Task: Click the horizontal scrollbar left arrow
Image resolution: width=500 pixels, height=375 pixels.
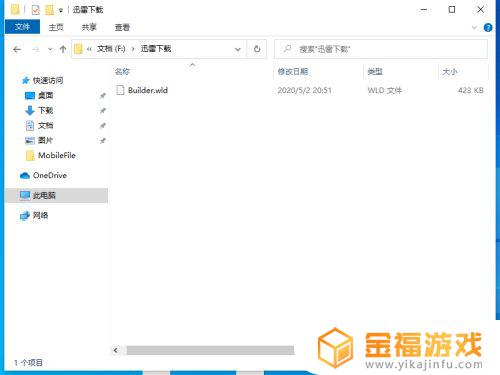Action: (116, 350)
